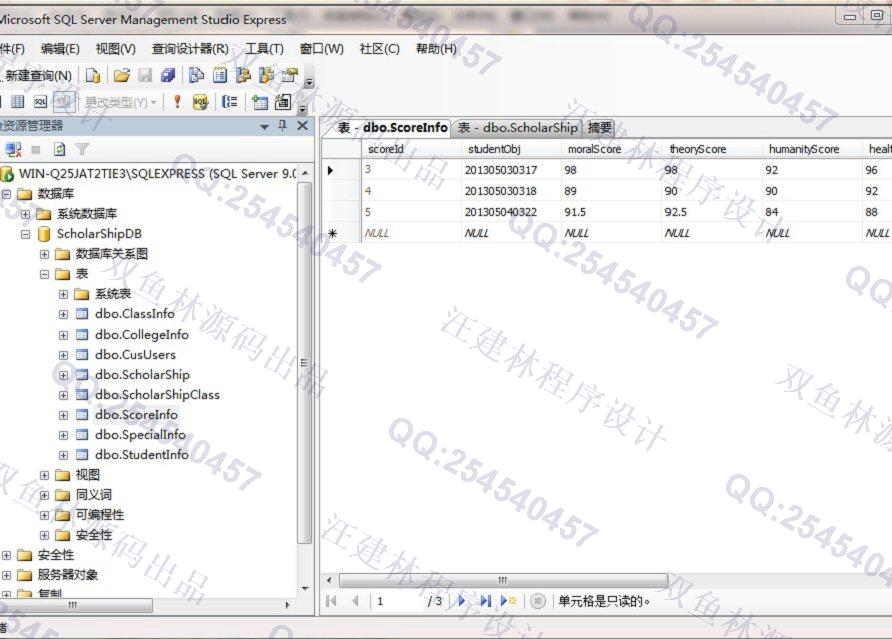
Task: Click the Verify SQL syntax icon
Action: [200, 102]
